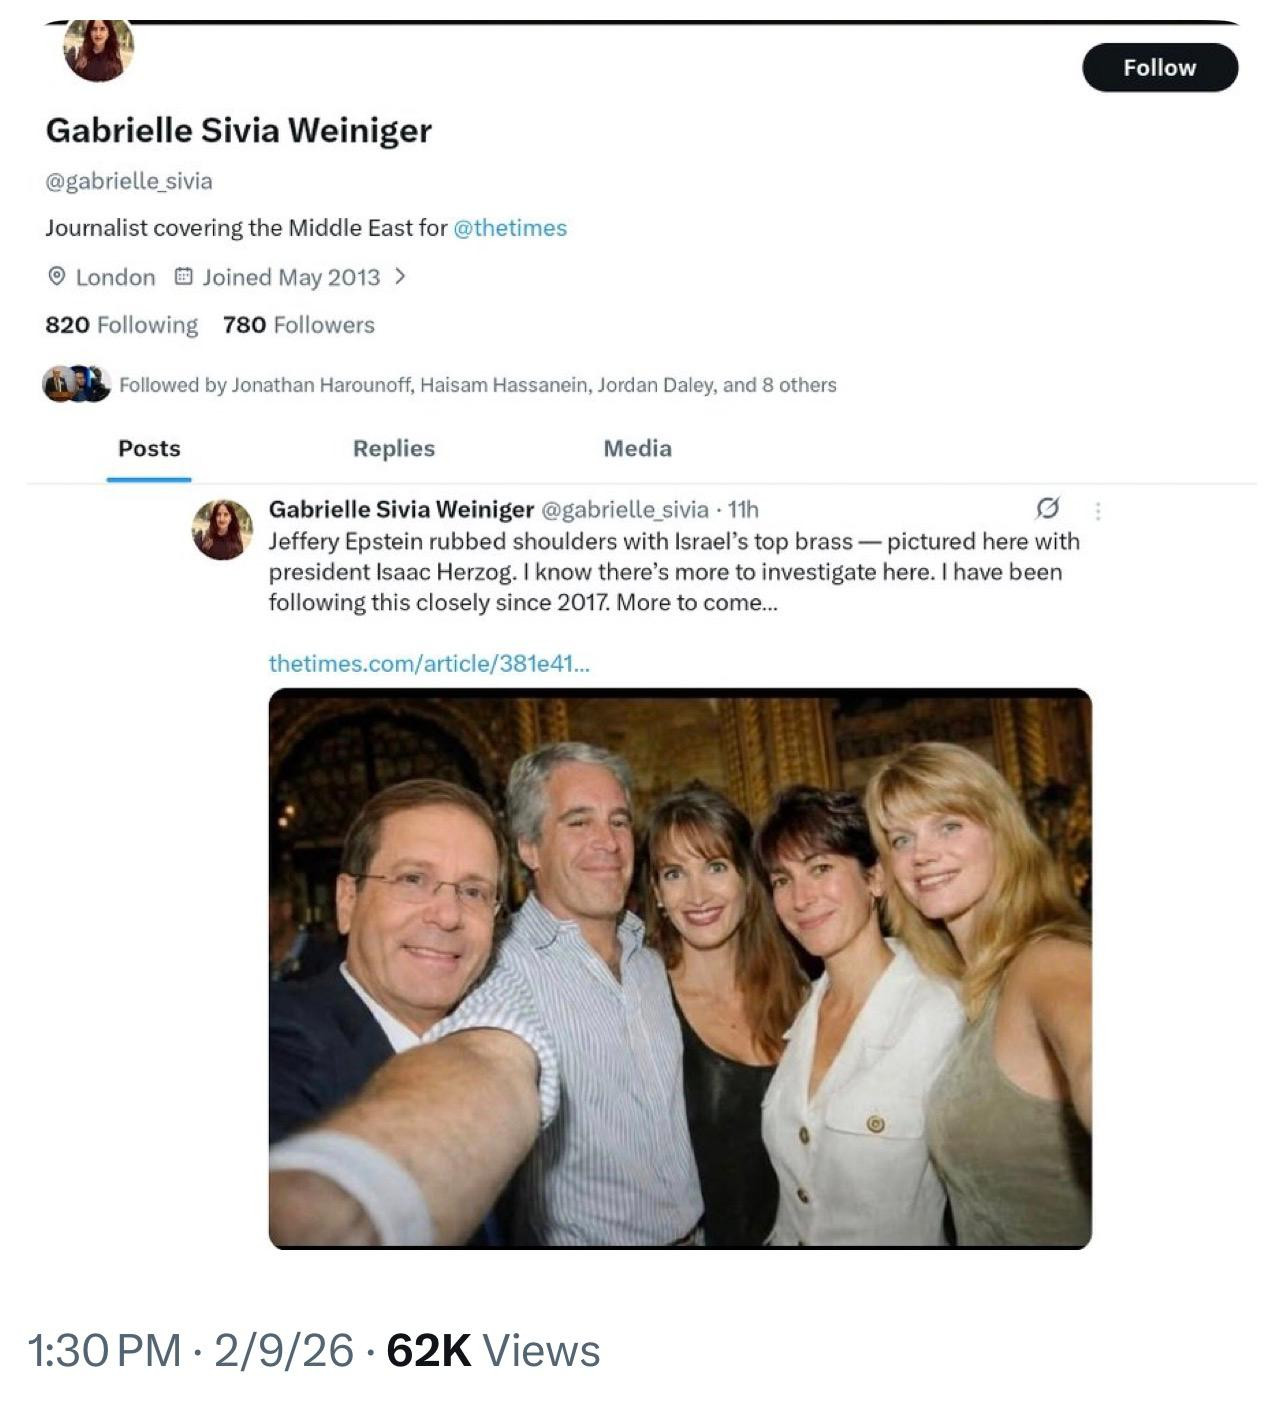The height and width of the screenshot is (1414, 1284).
Task: Click the mutual follower avatars cluster
Action: point(76,384)
